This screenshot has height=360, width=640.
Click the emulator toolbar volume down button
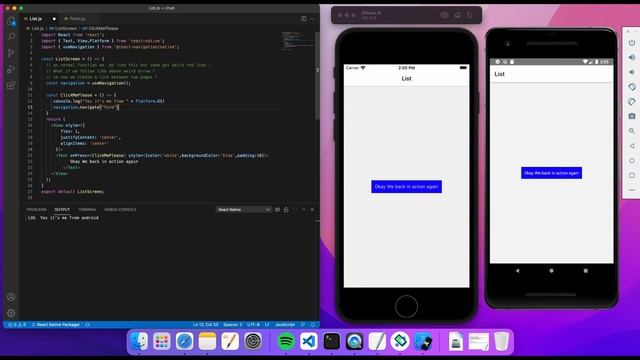632,72
